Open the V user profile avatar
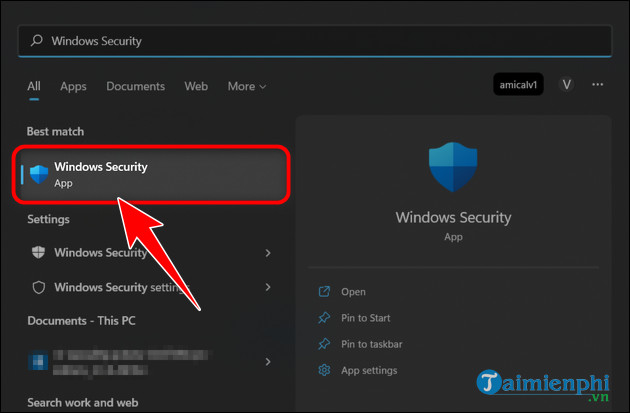The width and height of the screenshot is (630, 413). (567, 85)
